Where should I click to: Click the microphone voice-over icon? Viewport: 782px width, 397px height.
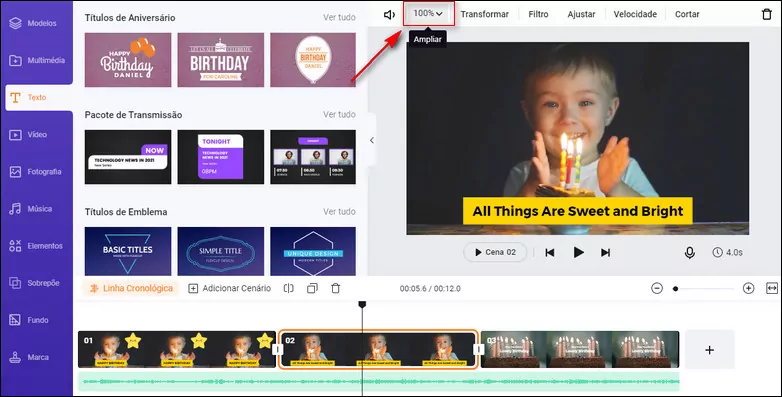coord(689,253)
